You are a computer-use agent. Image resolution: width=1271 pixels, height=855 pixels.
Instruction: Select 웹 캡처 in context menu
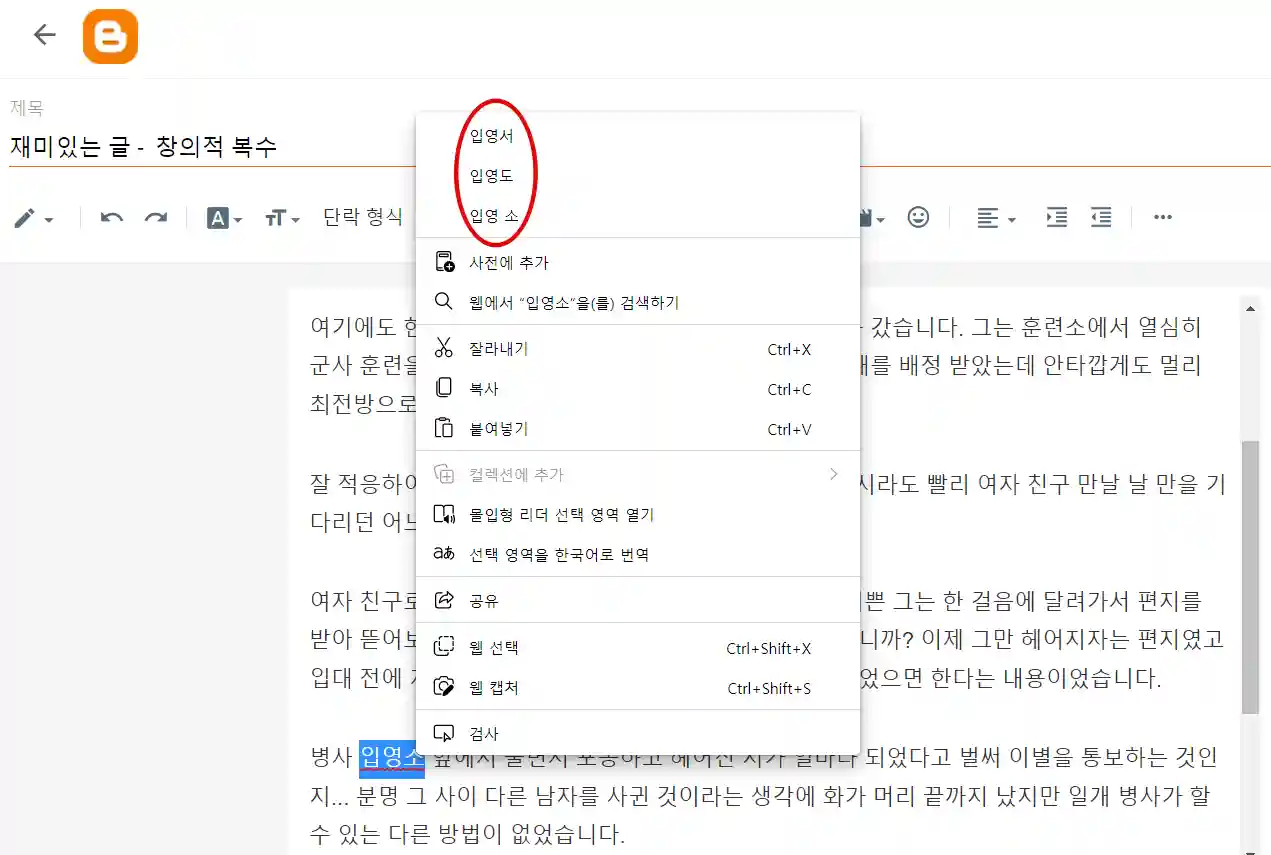point(638,688)
